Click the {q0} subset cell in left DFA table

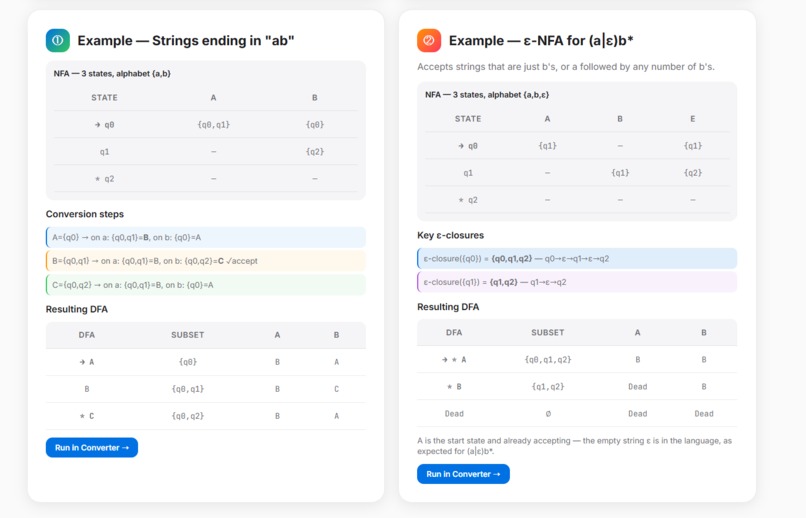coord(188,362)
